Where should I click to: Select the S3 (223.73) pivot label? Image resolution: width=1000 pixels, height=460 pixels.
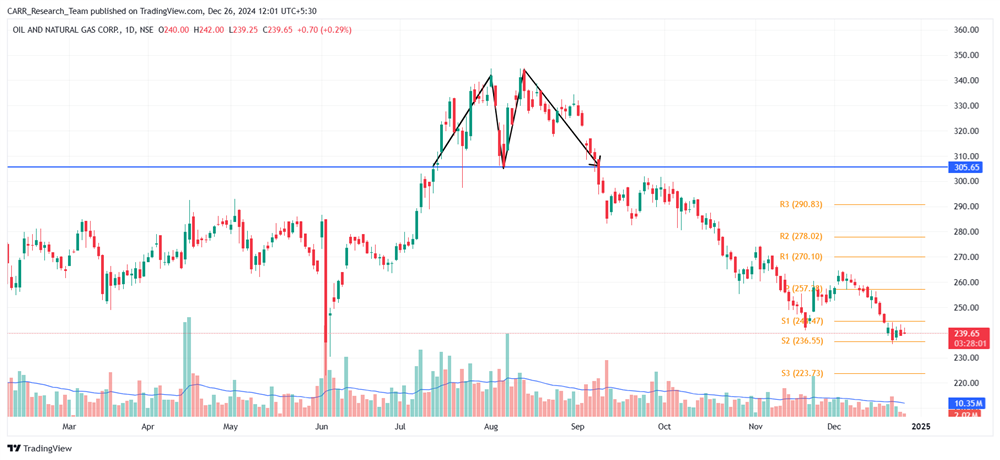[x=802, y=374]
